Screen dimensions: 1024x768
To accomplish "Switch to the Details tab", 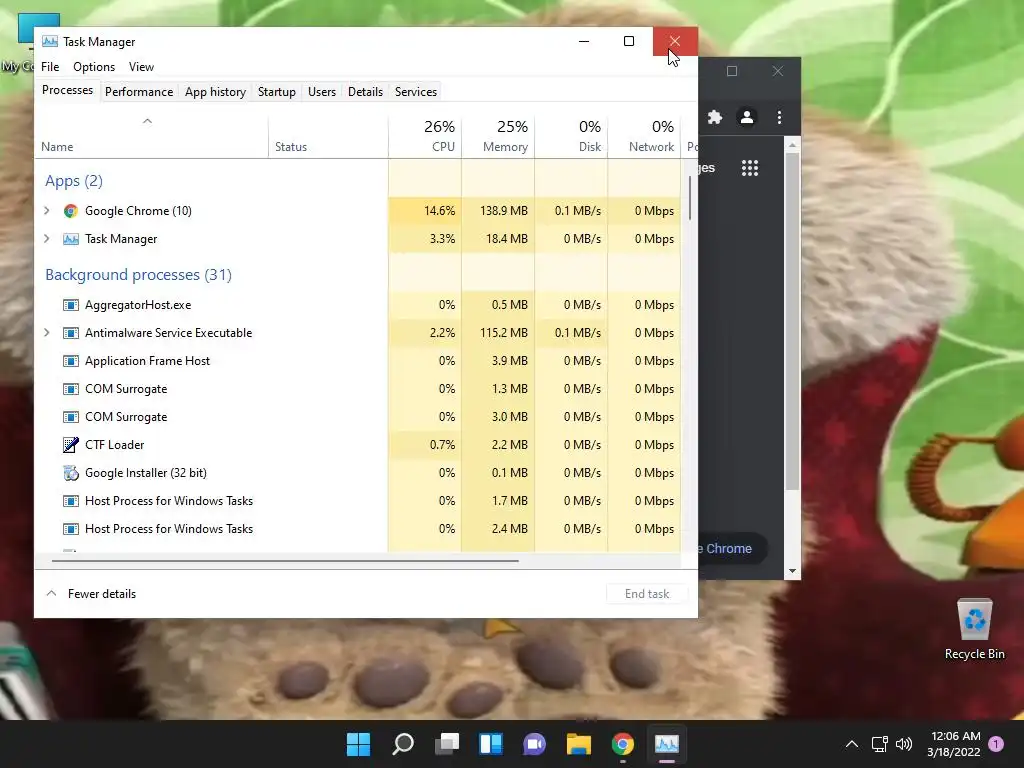I will (x=365, y=92).
